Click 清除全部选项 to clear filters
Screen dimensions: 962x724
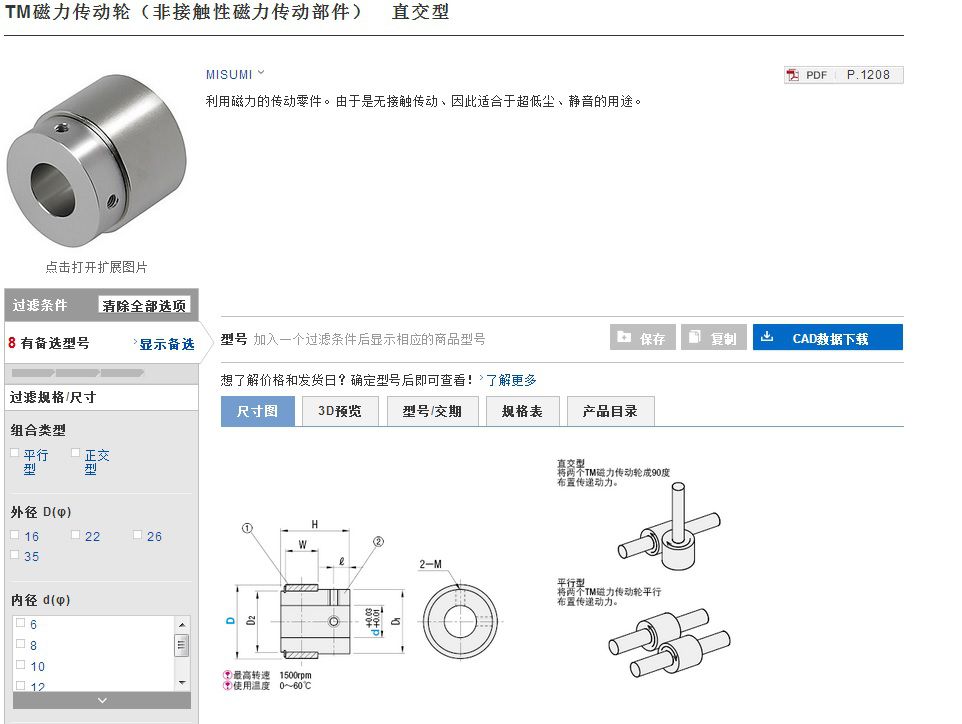[144, 306]
